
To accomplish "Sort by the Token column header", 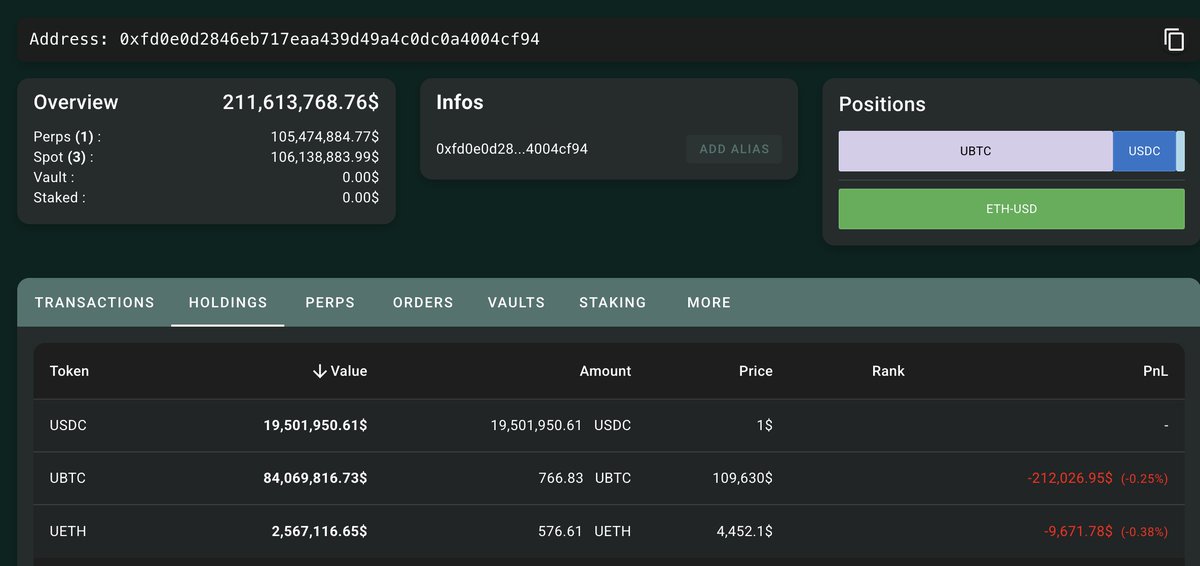I will [x=69, y=371].
